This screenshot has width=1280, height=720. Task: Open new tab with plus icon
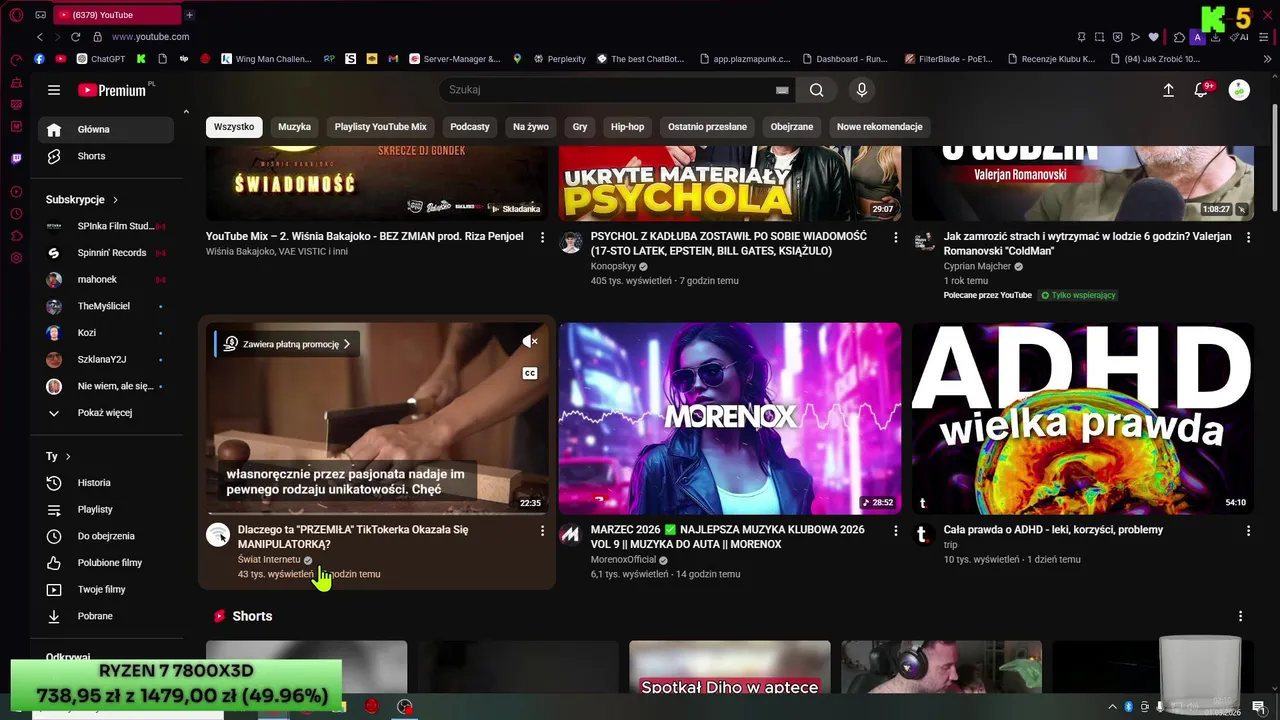click(189, 15)
